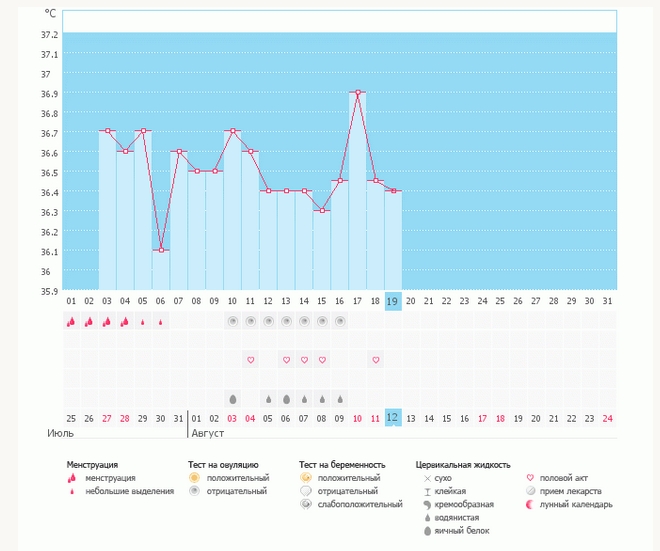Select the highlighted calendar date 12
Viewport: 660px width, 551px height.
point(393,418)
